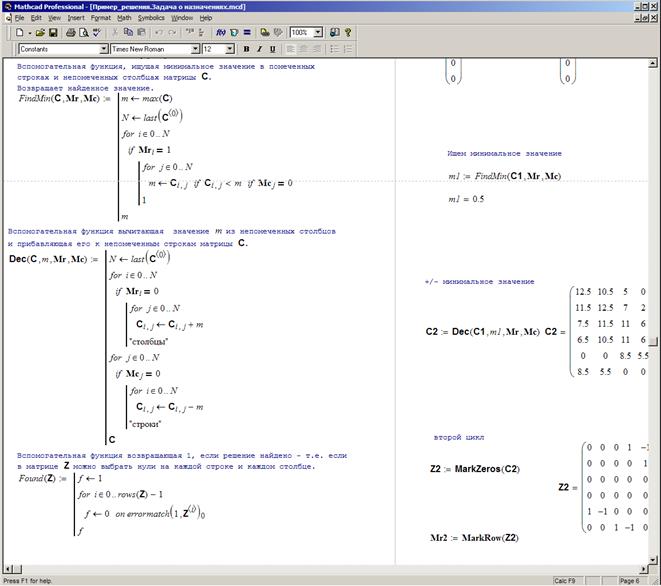The image size is (661, 586).
Task: Click the New document icon
Action: click(x=19, y=32)
